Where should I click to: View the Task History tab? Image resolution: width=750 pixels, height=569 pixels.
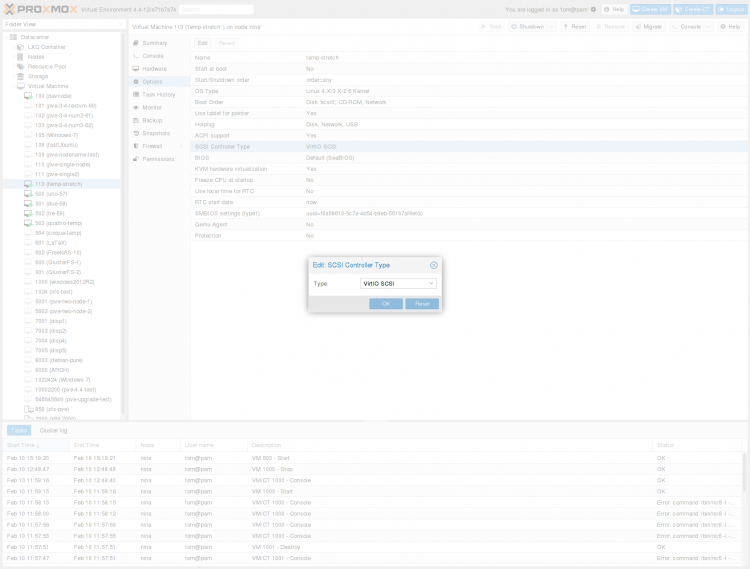click(x=159, y=95)
